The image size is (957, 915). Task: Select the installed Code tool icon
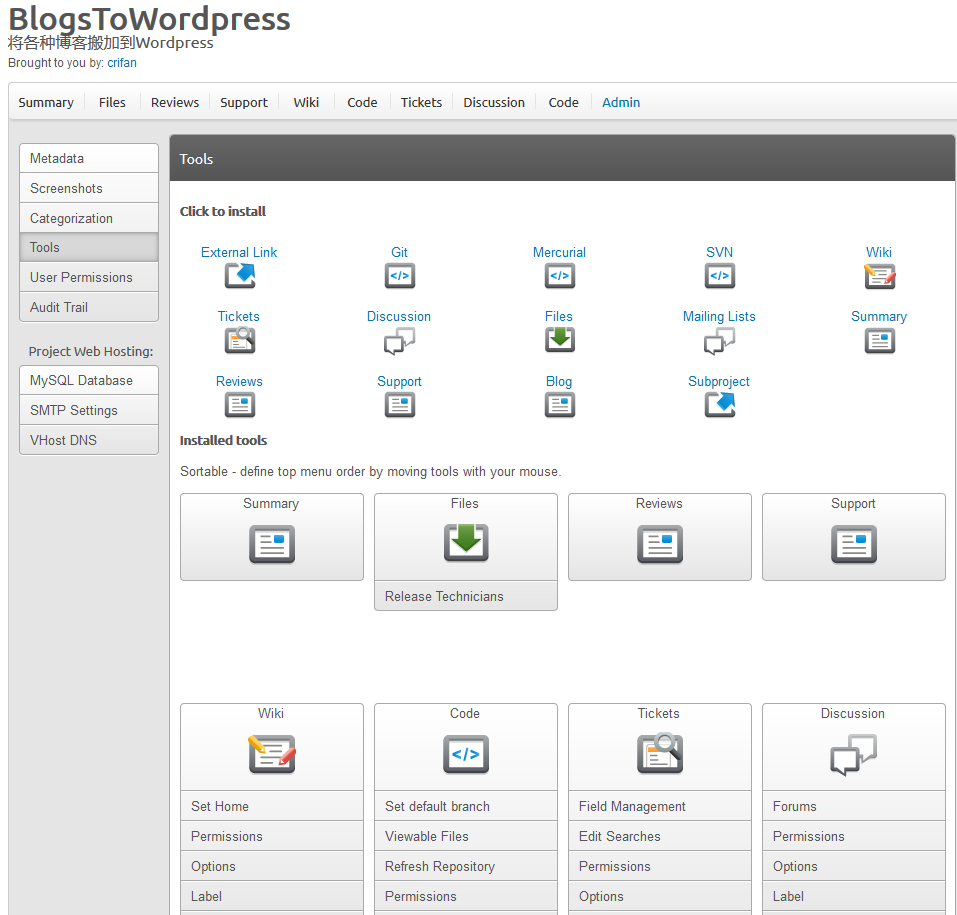[466, 754]
